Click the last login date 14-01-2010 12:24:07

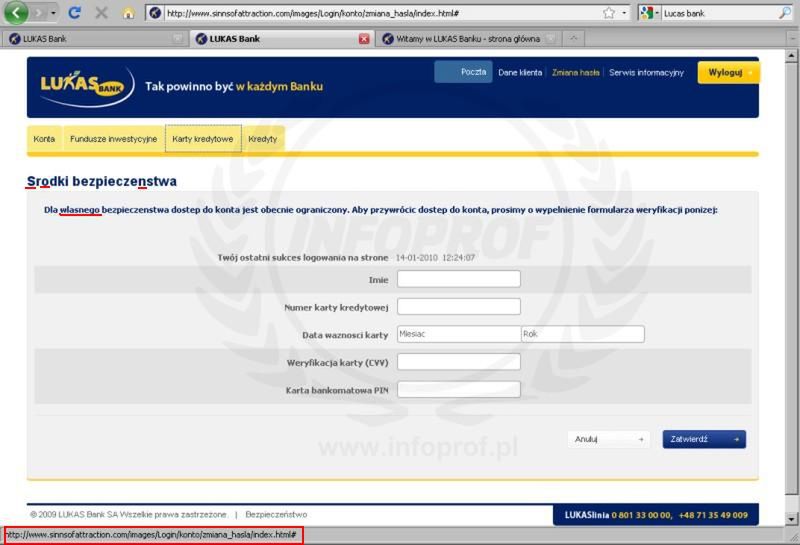click(435, 258)
